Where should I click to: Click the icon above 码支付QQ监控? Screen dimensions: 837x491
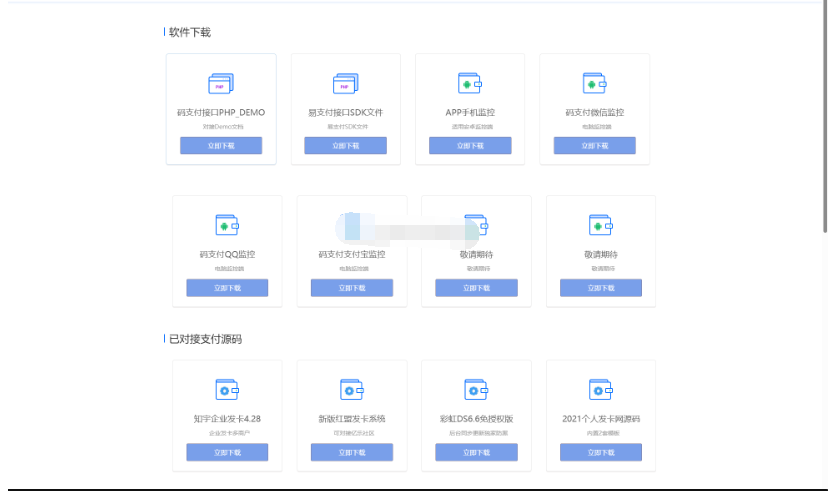[x=227, y=225]
